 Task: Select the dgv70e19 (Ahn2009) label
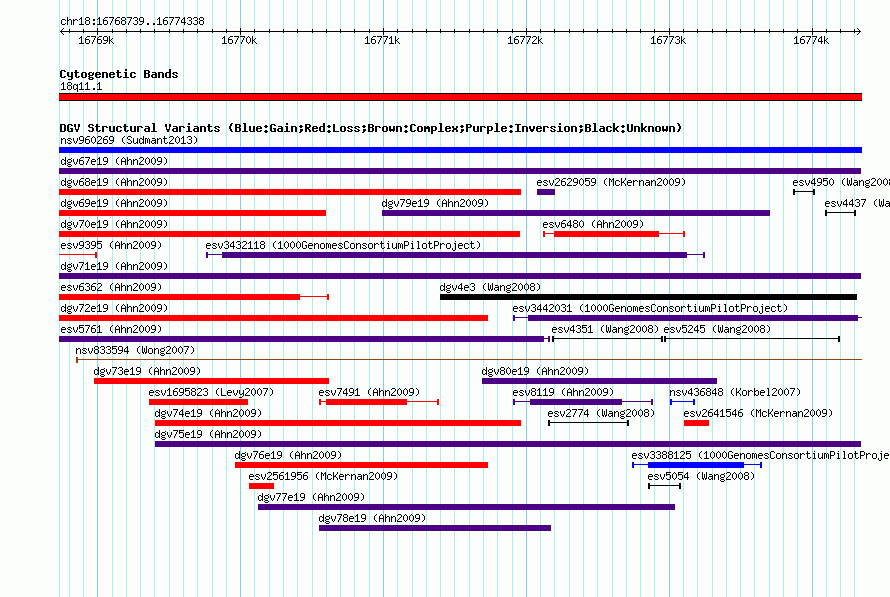(114, 224)
